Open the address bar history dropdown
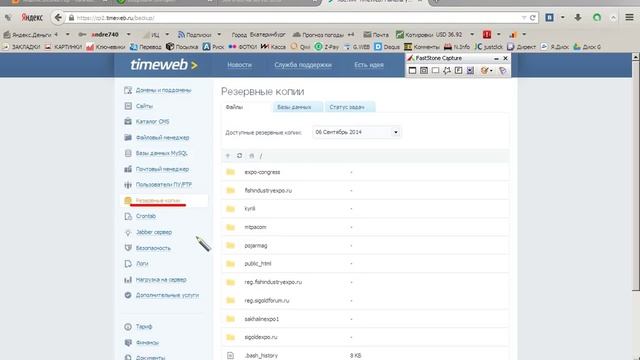 [x=524, y=18]
